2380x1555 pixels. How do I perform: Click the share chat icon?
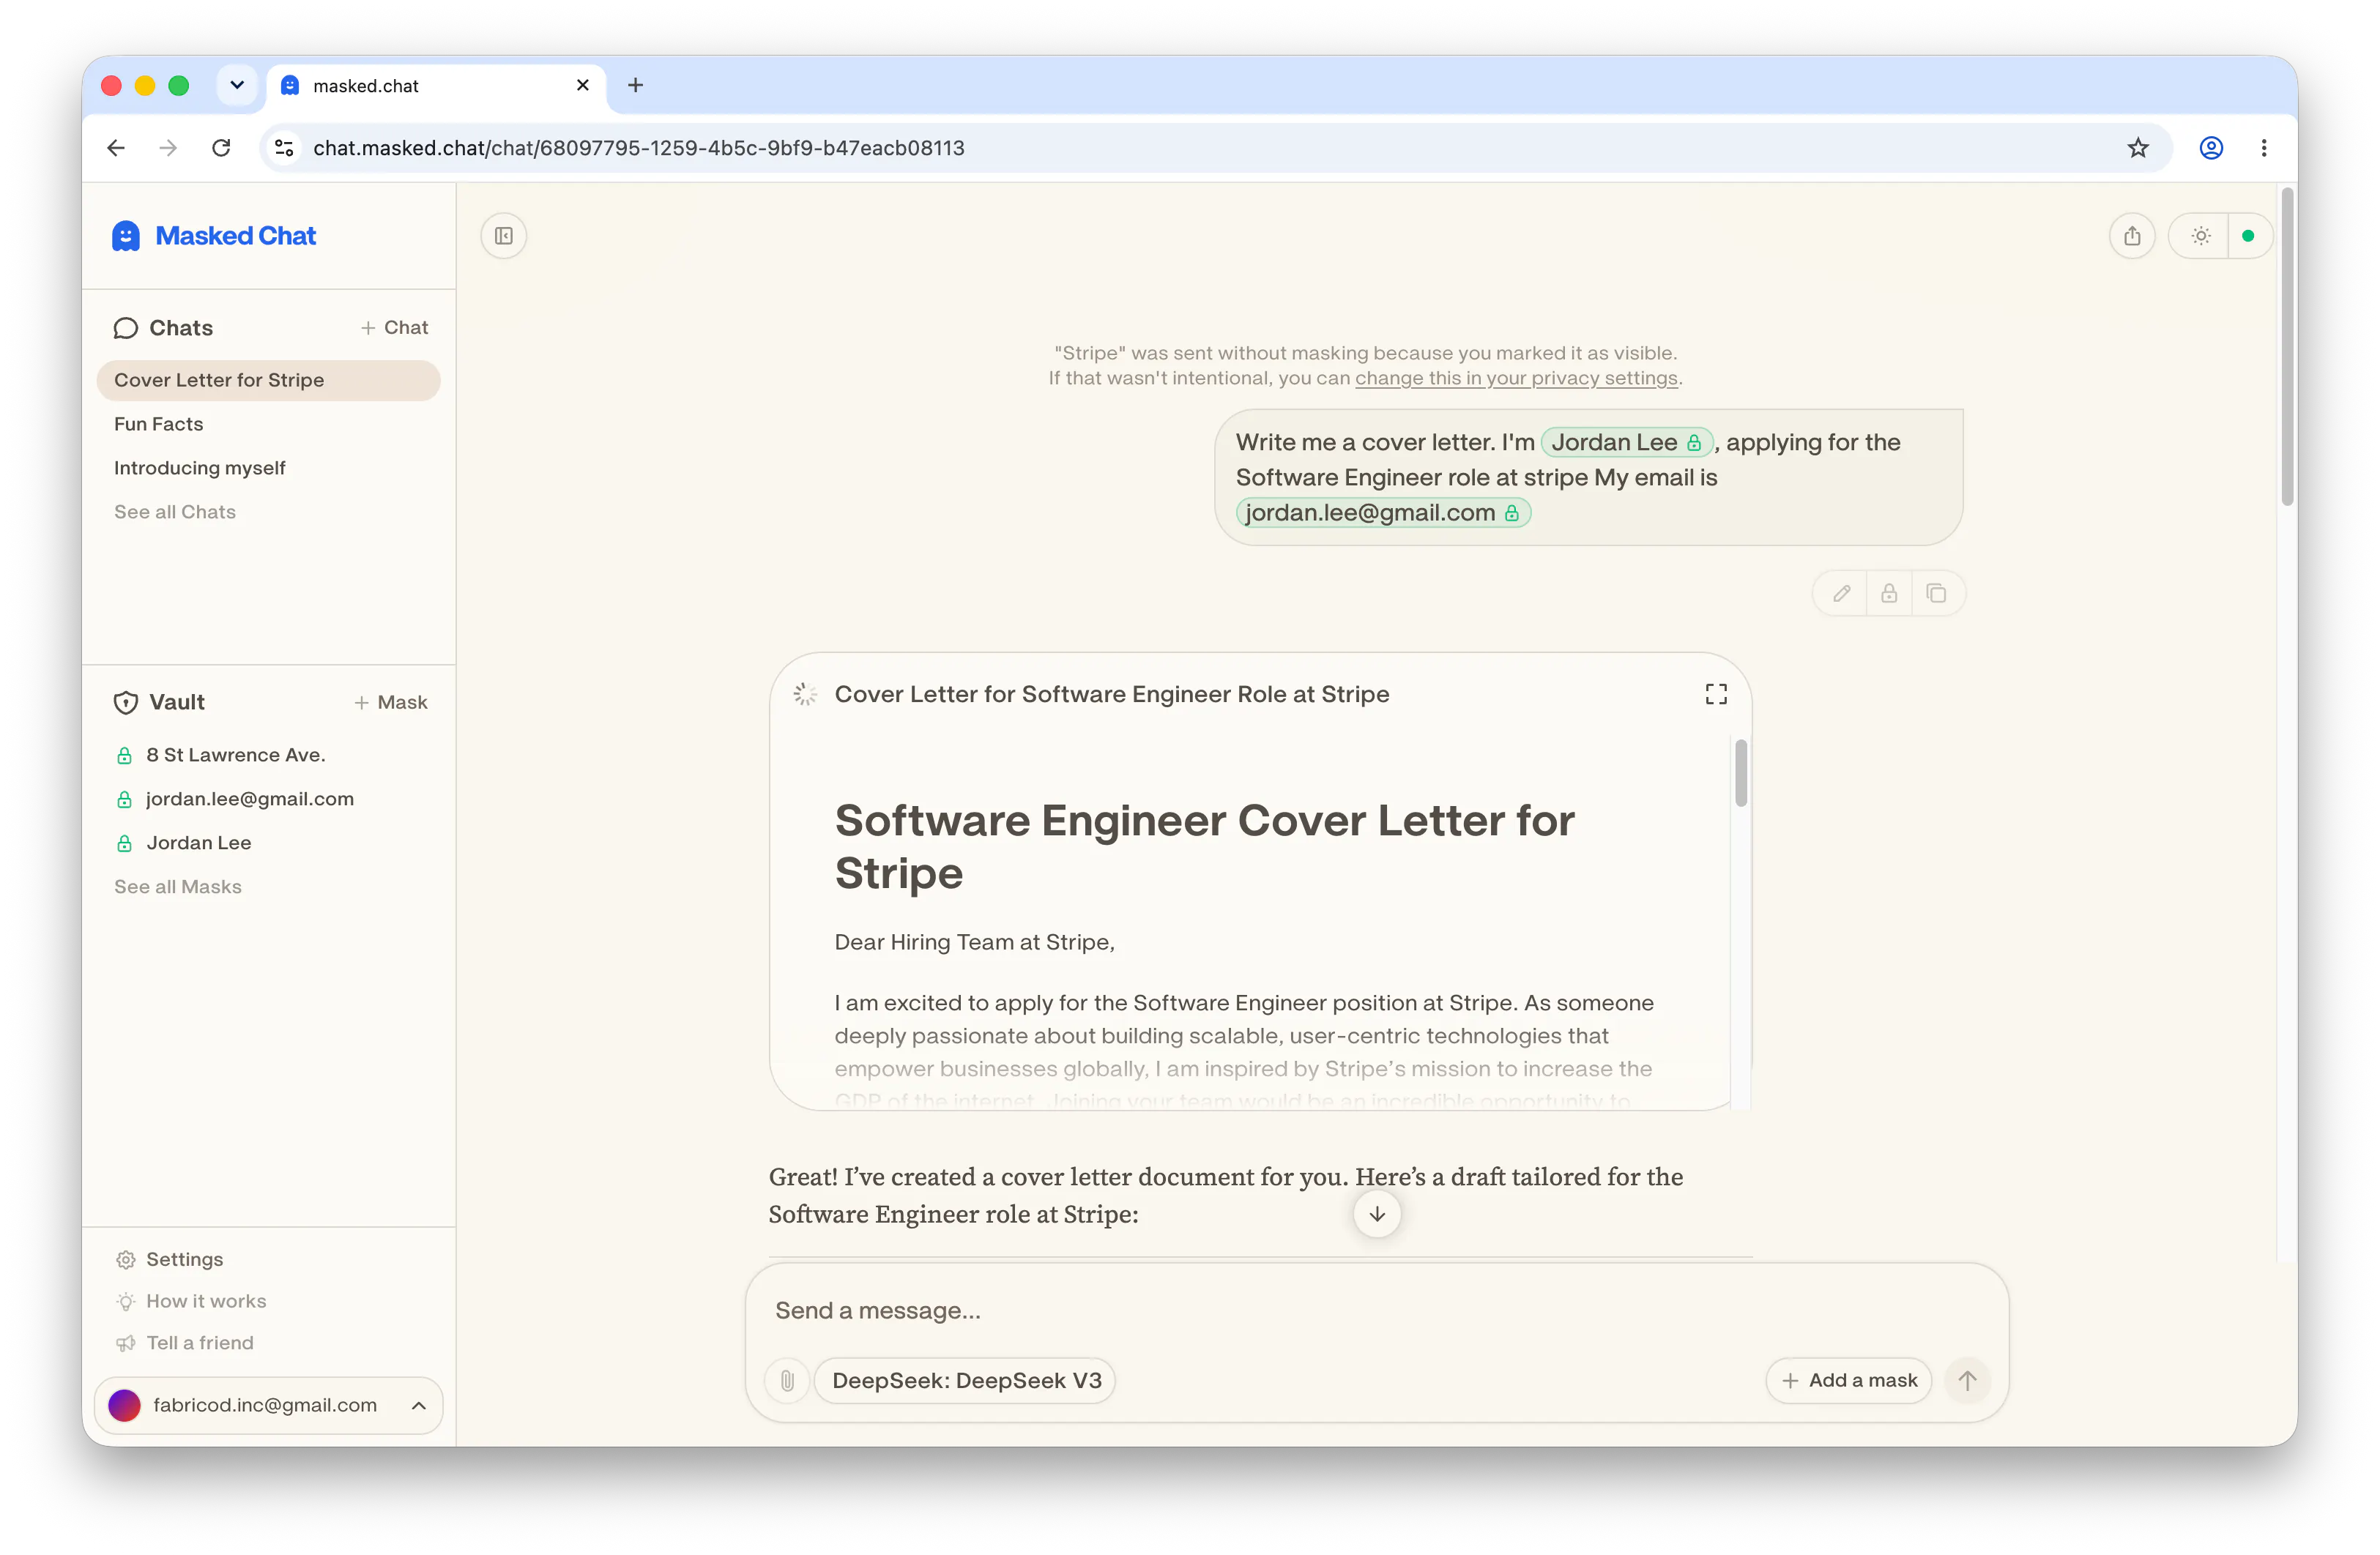point(2132,236)
